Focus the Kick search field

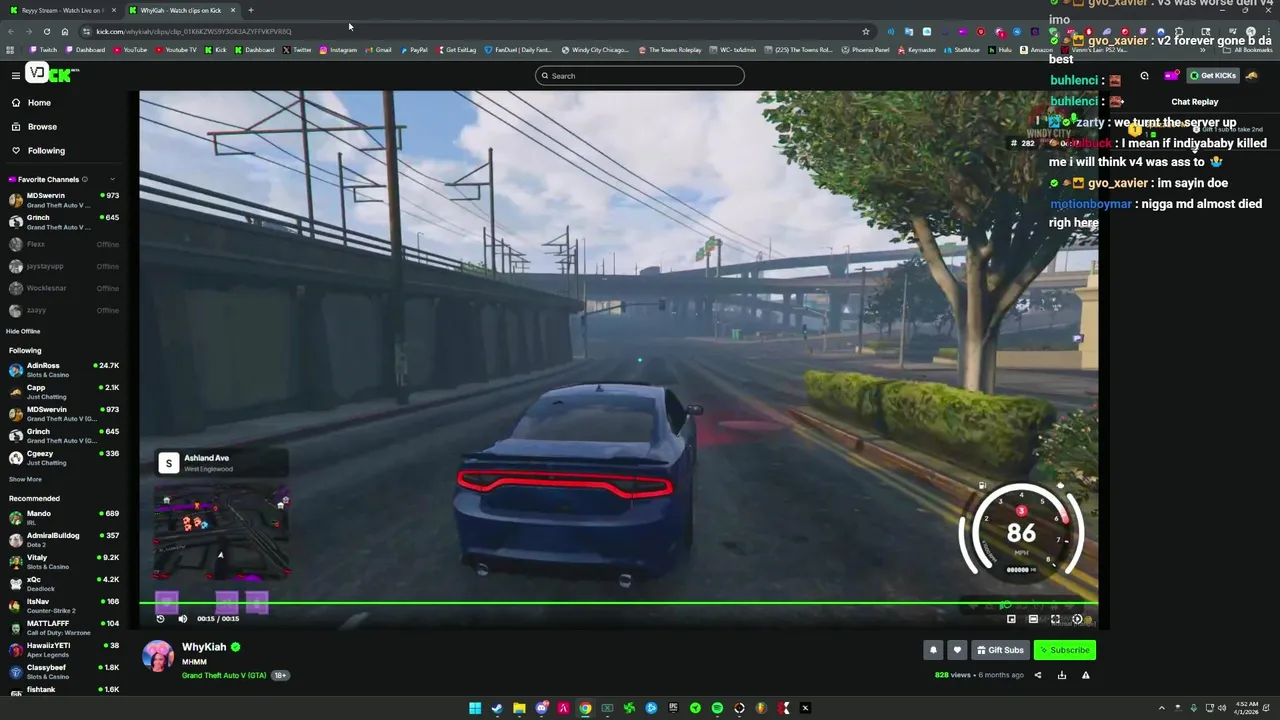tap(640, 76)
